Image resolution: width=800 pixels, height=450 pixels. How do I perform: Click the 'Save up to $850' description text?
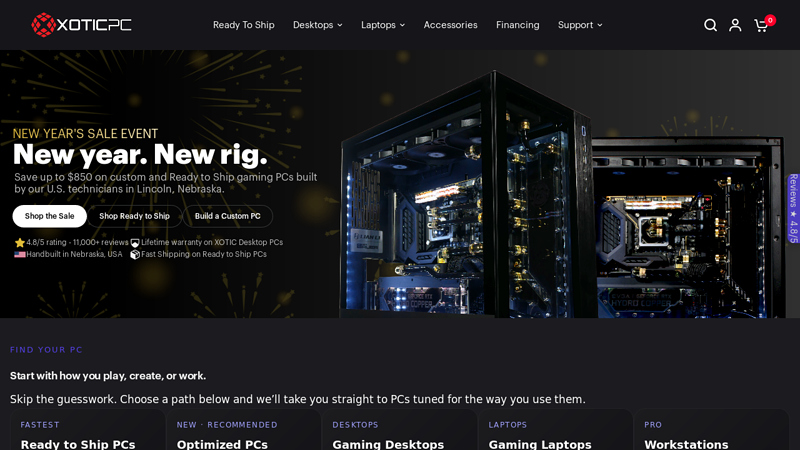[166, 183]
